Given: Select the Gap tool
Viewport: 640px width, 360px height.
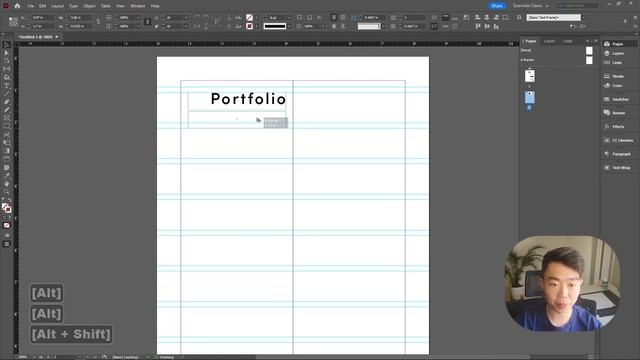Looking at the screenshot, I should click(7, 69).
